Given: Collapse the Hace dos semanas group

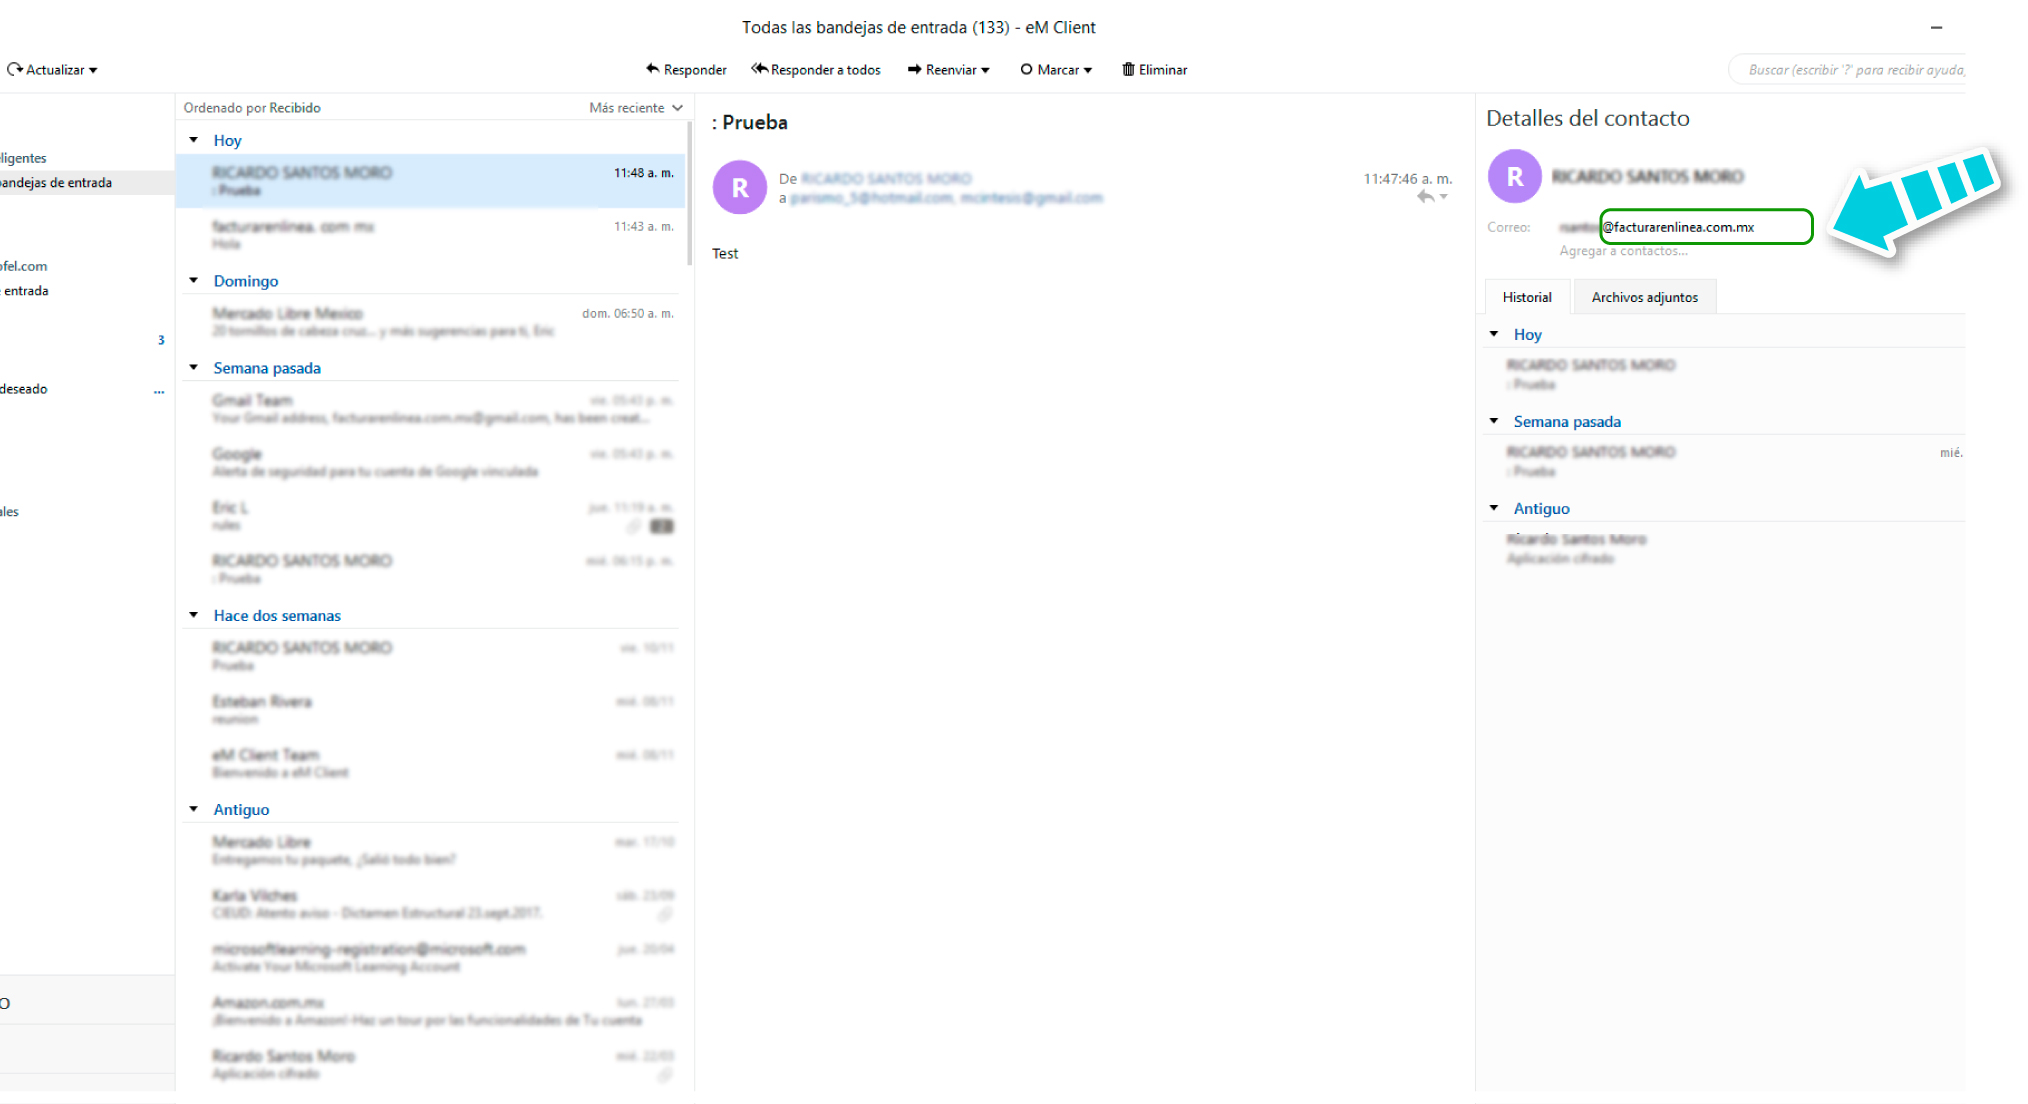Looking at the screenshot, I should coord(193,614).
